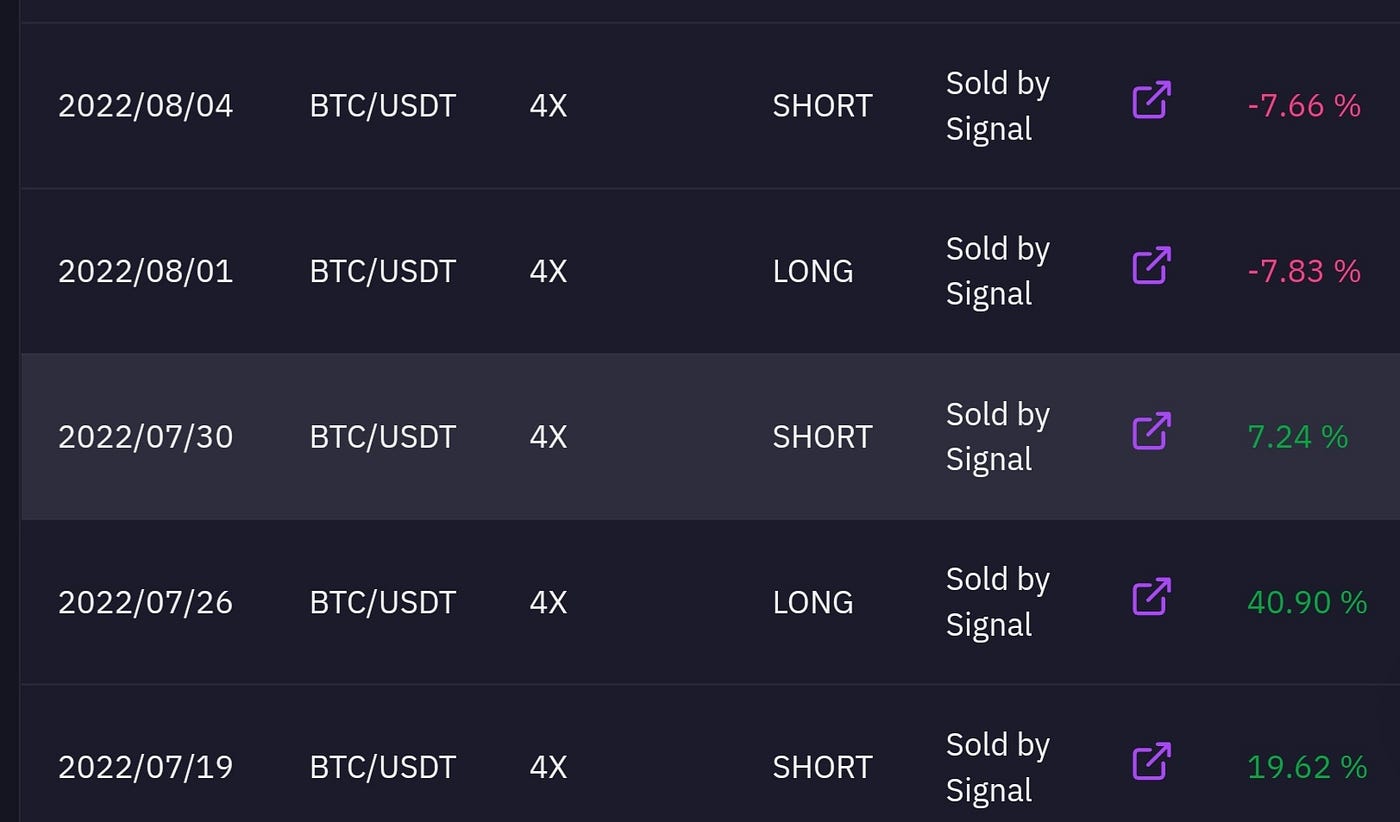Click LONG label in the 2022/08/01 row

(813, 271)
